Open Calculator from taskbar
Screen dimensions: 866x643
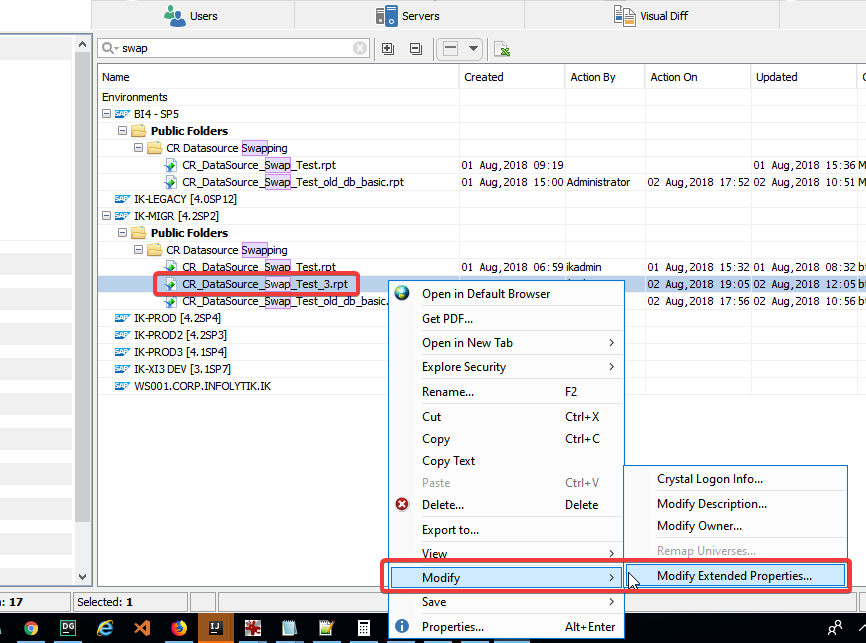363,628
